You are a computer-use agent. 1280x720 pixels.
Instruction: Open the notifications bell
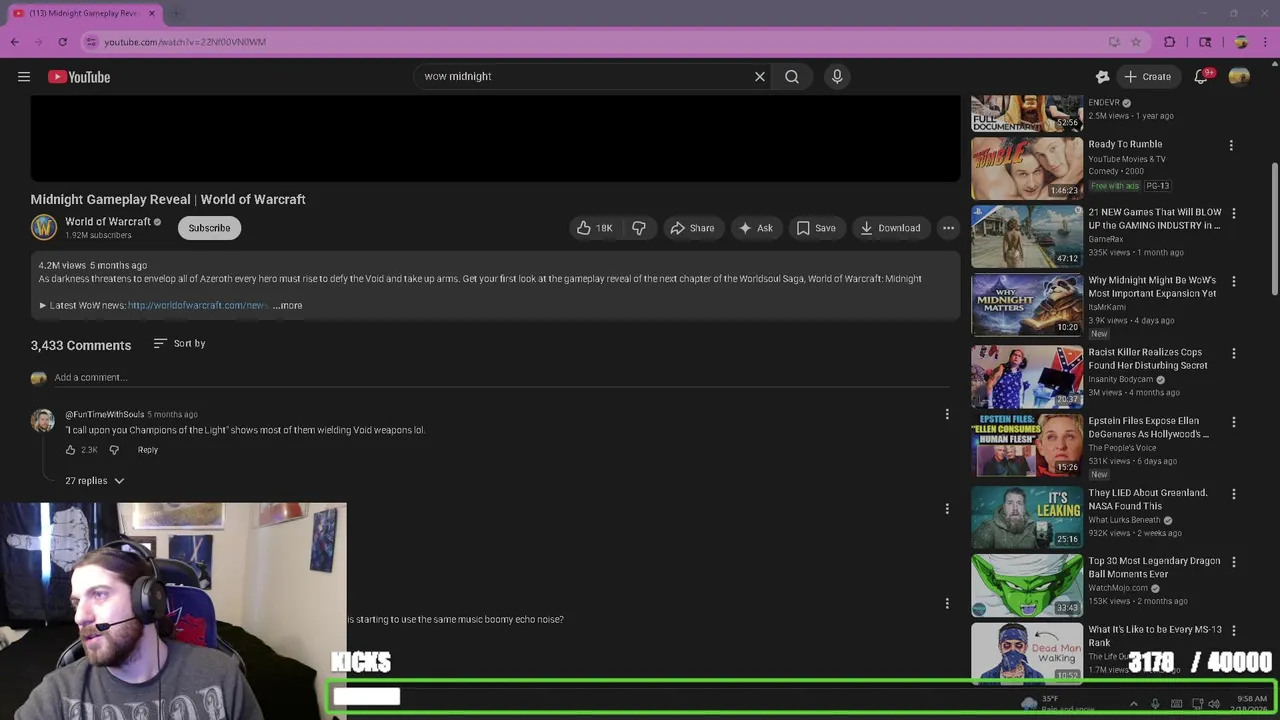coord(1201,77)
